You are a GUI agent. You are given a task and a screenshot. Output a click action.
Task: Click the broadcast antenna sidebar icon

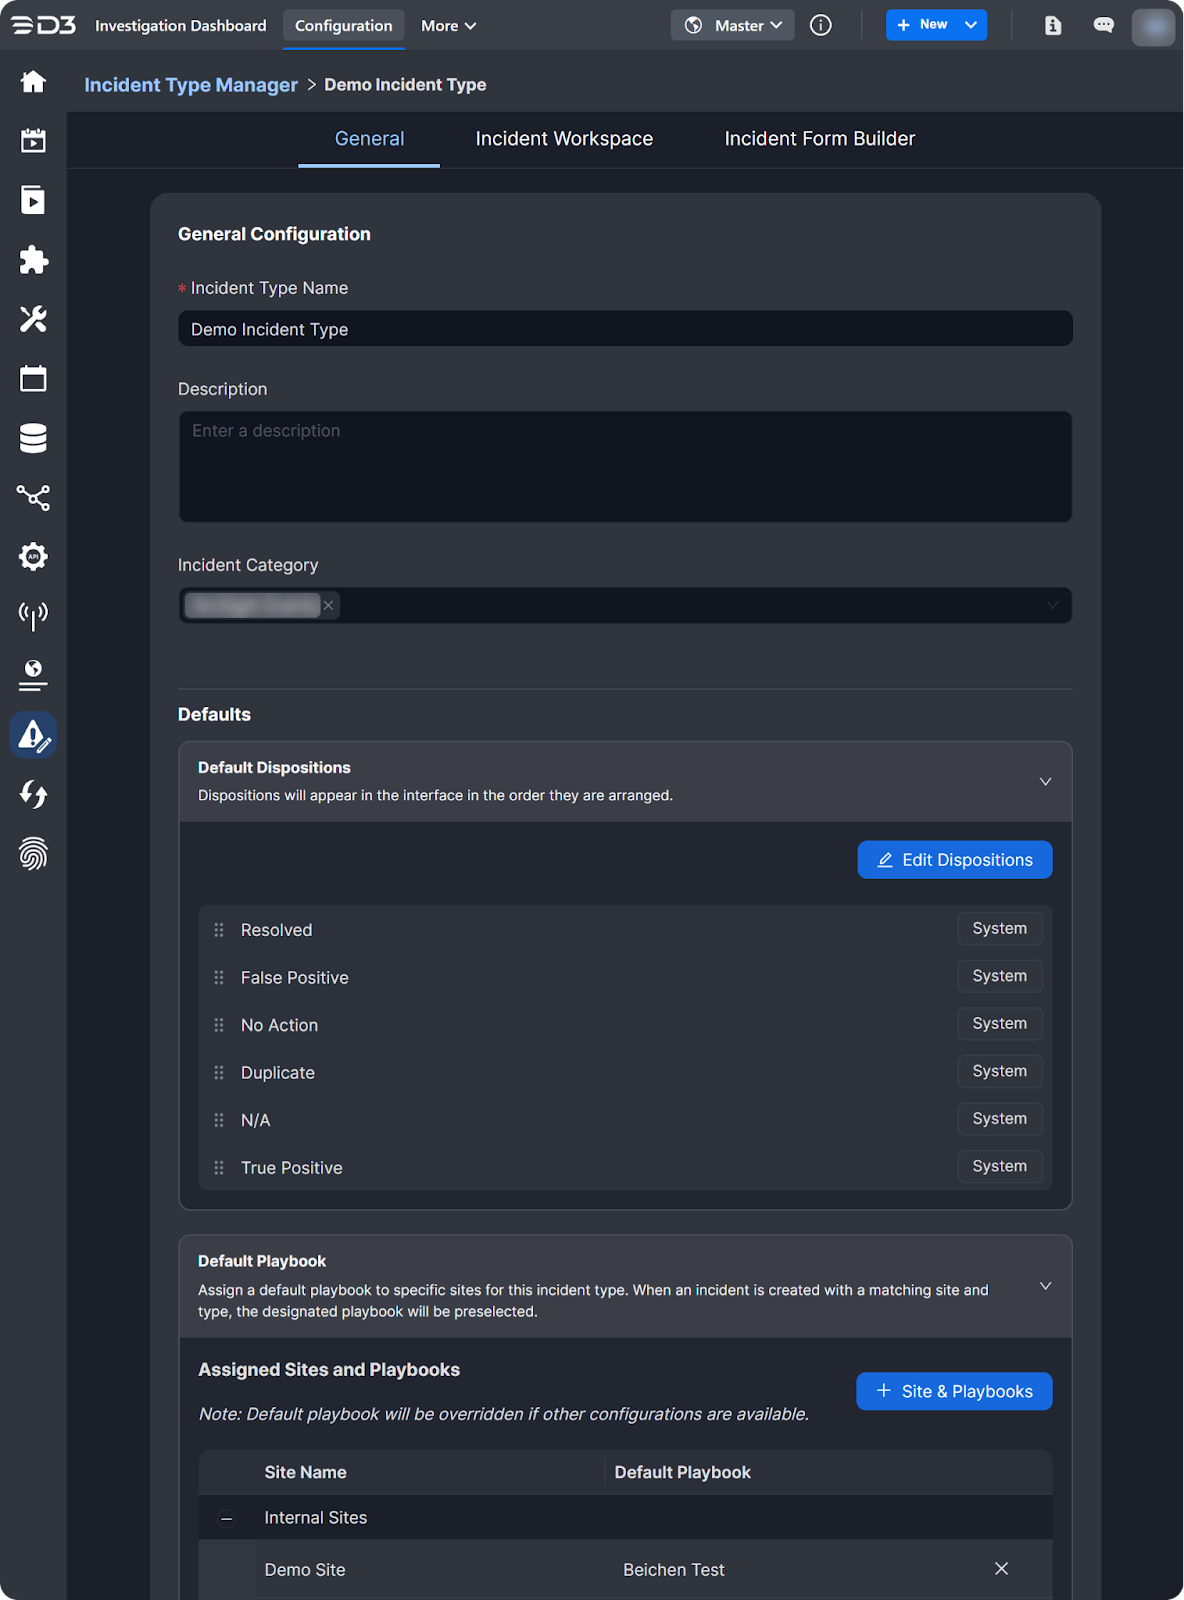point(33,615)
